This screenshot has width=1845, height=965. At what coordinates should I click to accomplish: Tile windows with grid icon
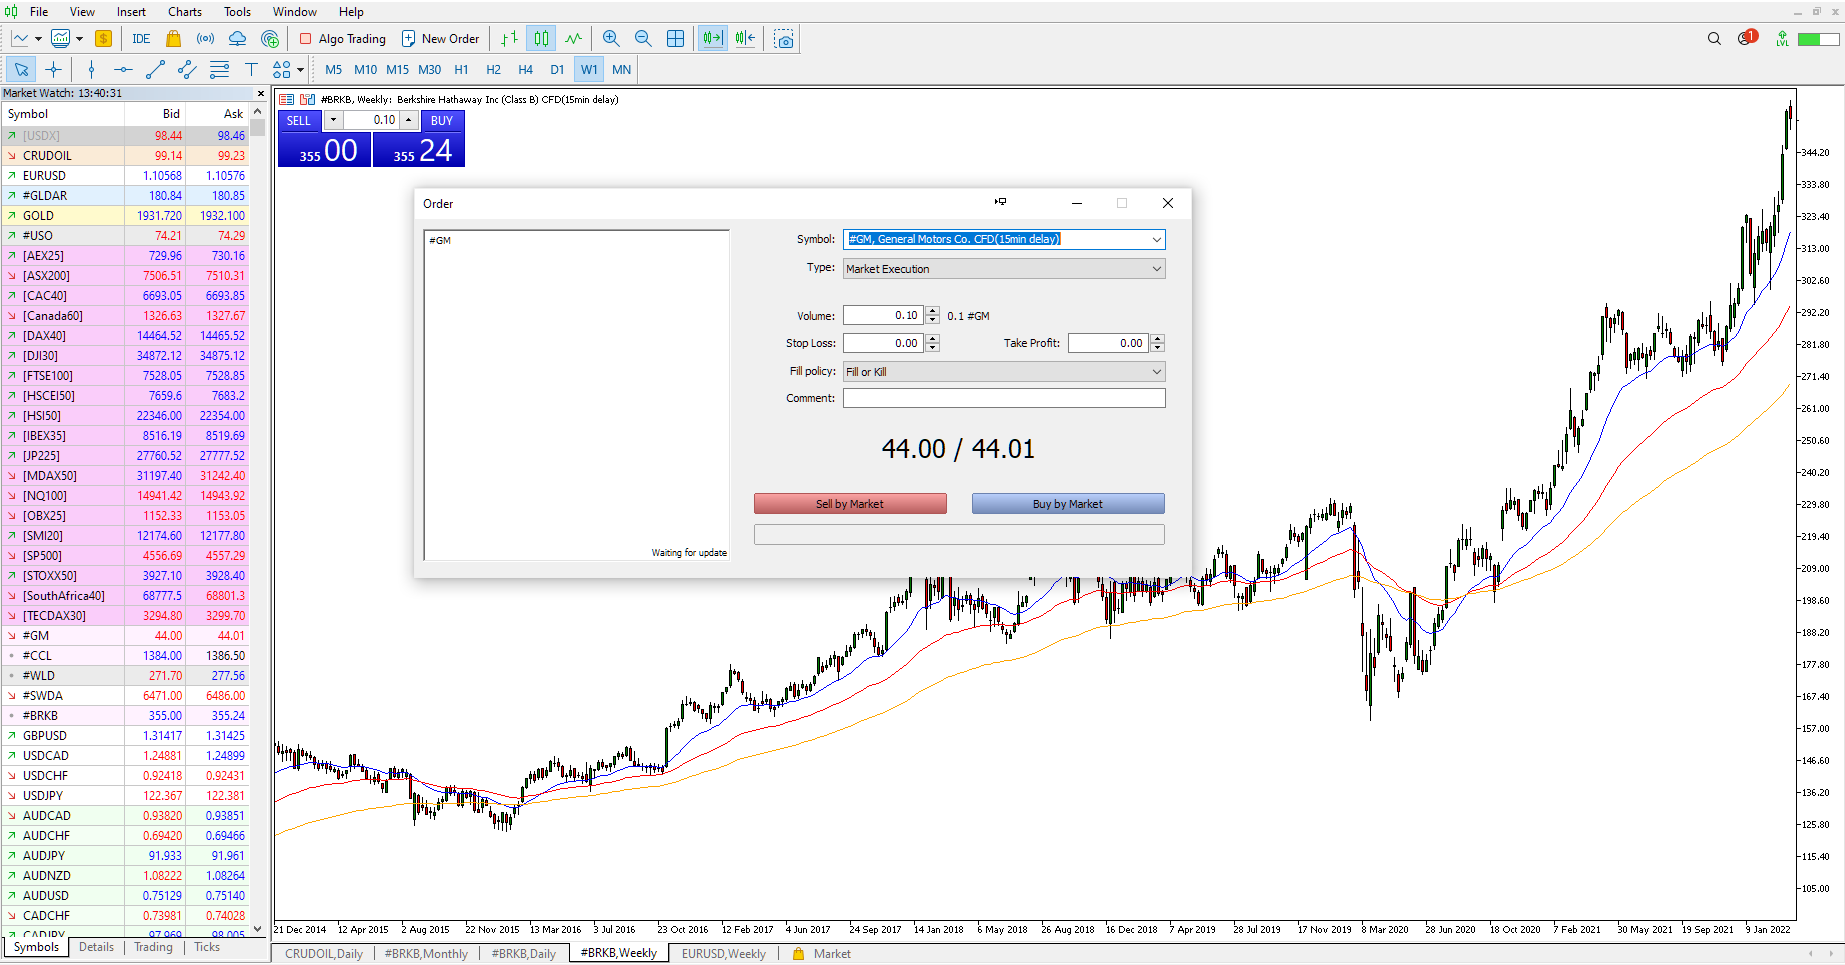[x=675, y=39]
